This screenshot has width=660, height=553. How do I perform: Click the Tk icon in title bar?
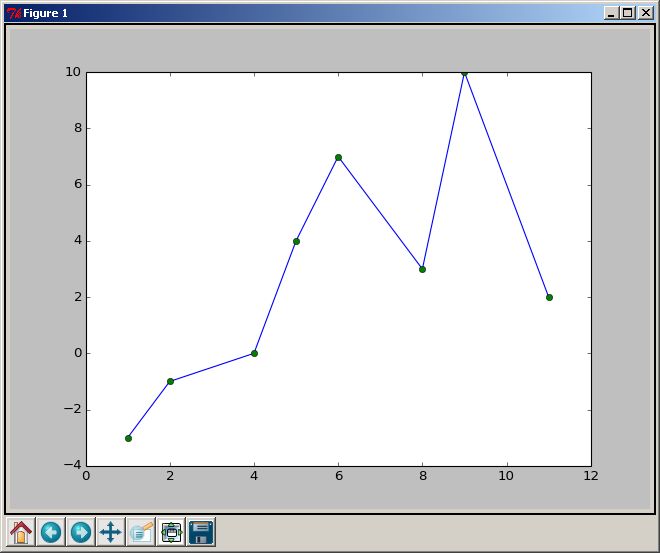click(x=14, y=13)
